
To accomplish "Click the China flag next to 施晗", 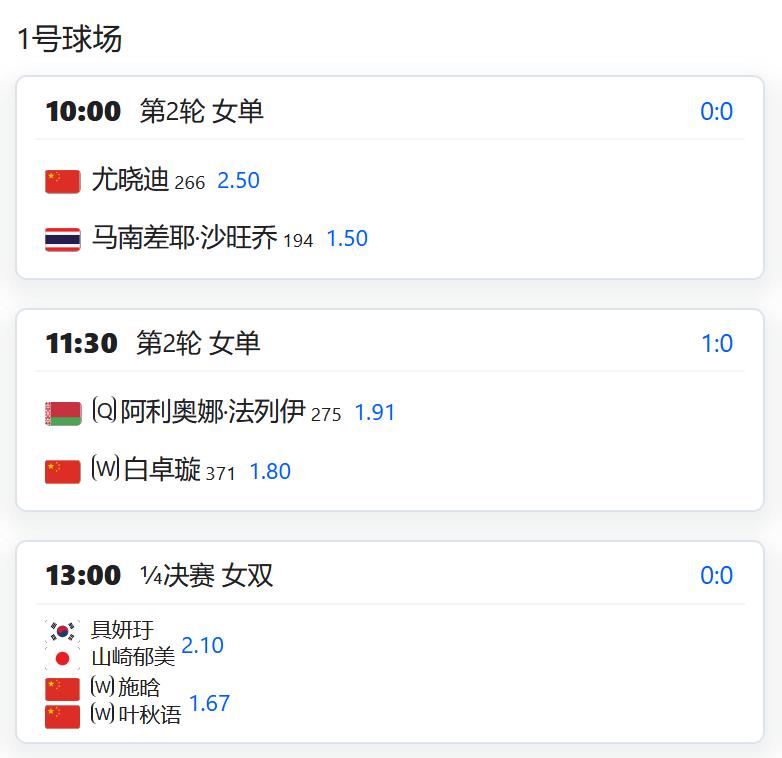I will coord(62,689).
